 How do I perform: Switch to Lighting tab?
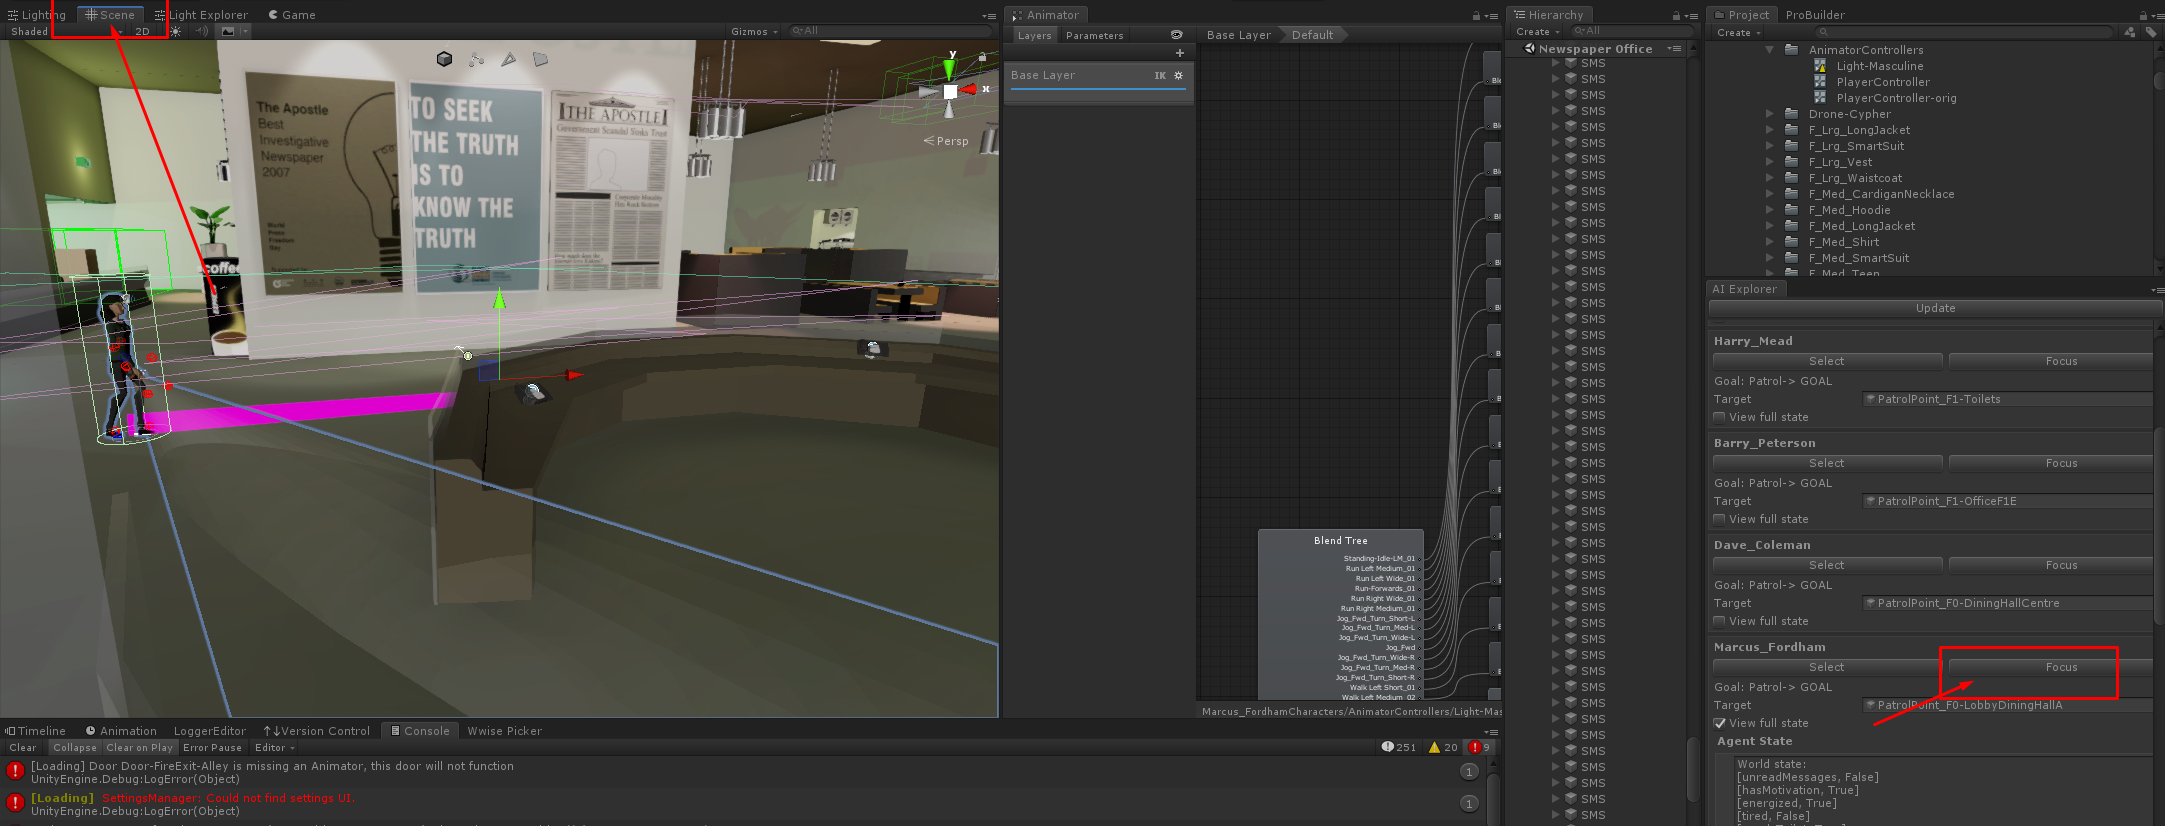37,15
